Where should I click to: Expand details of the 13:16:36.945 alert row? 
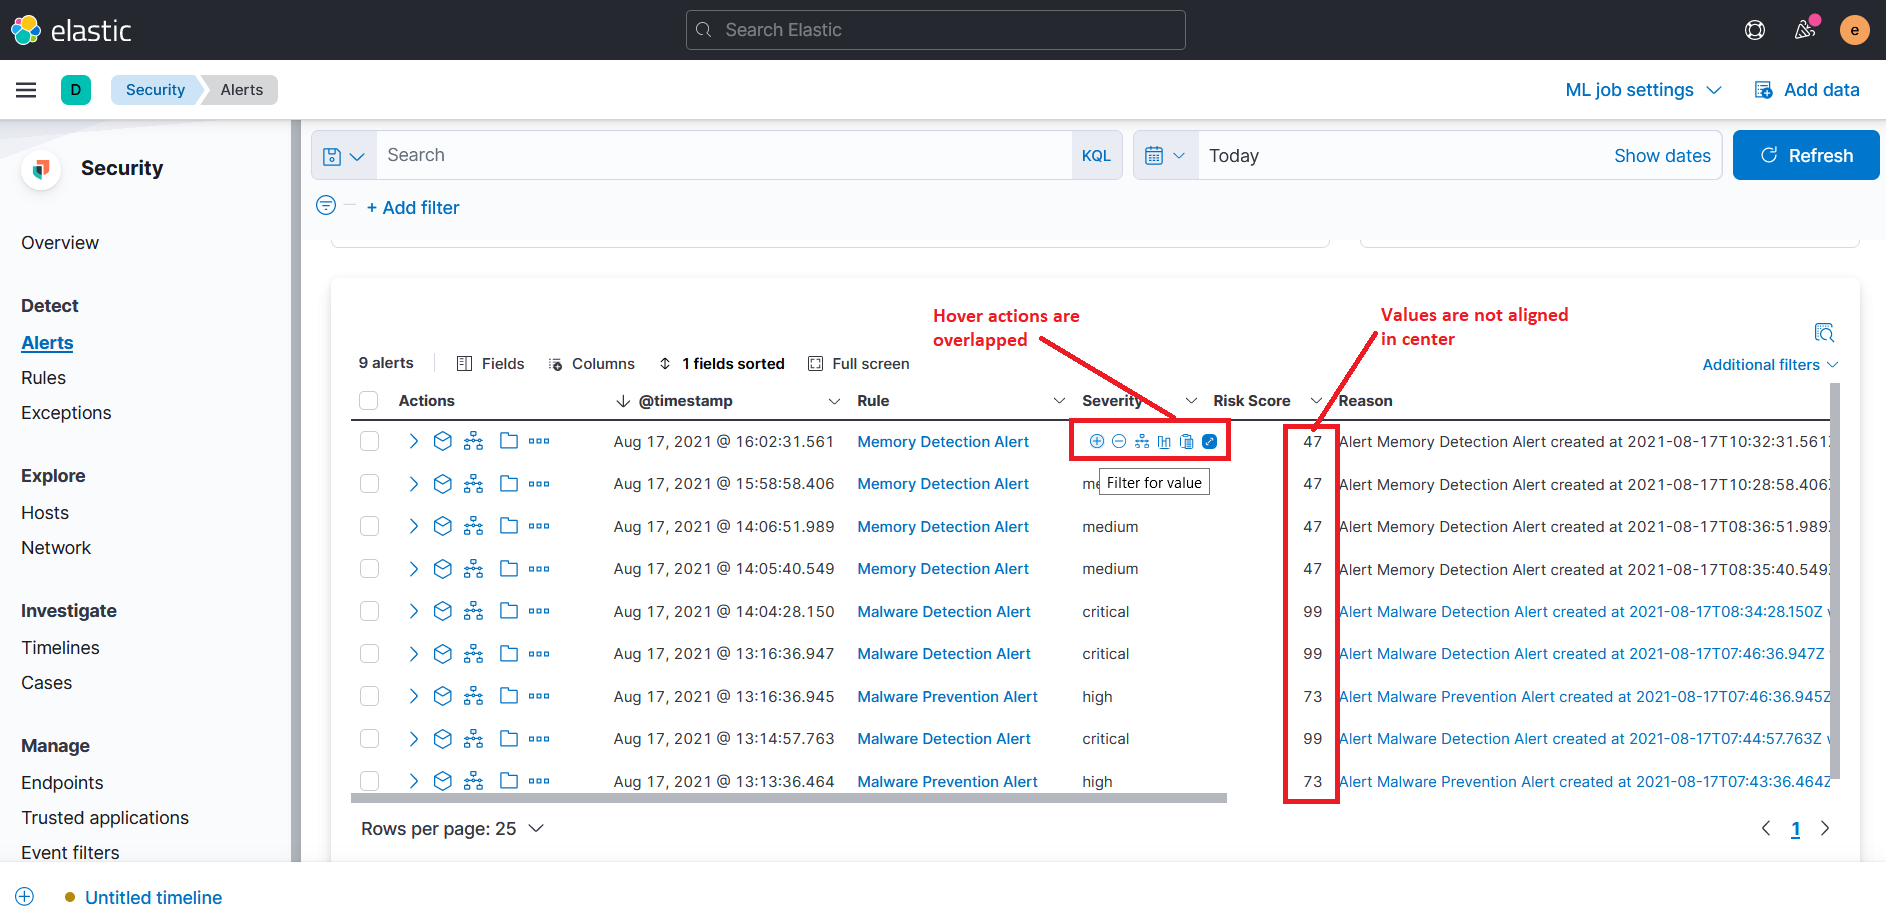[413, 696]
